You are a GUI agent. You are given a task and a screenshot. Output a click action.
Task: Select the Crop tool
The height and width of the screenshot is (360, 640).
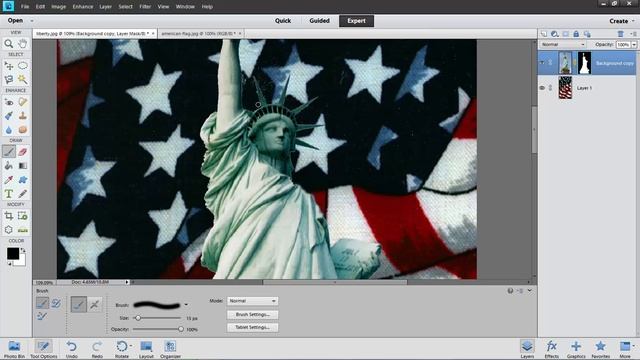coord(9,216)
